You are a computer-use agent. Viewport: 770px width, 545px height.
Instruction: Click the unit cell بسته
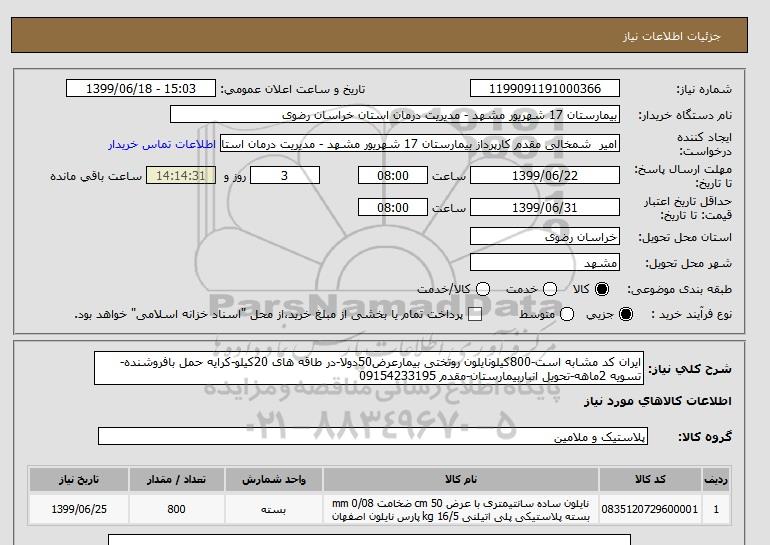(x=274, y=510)
